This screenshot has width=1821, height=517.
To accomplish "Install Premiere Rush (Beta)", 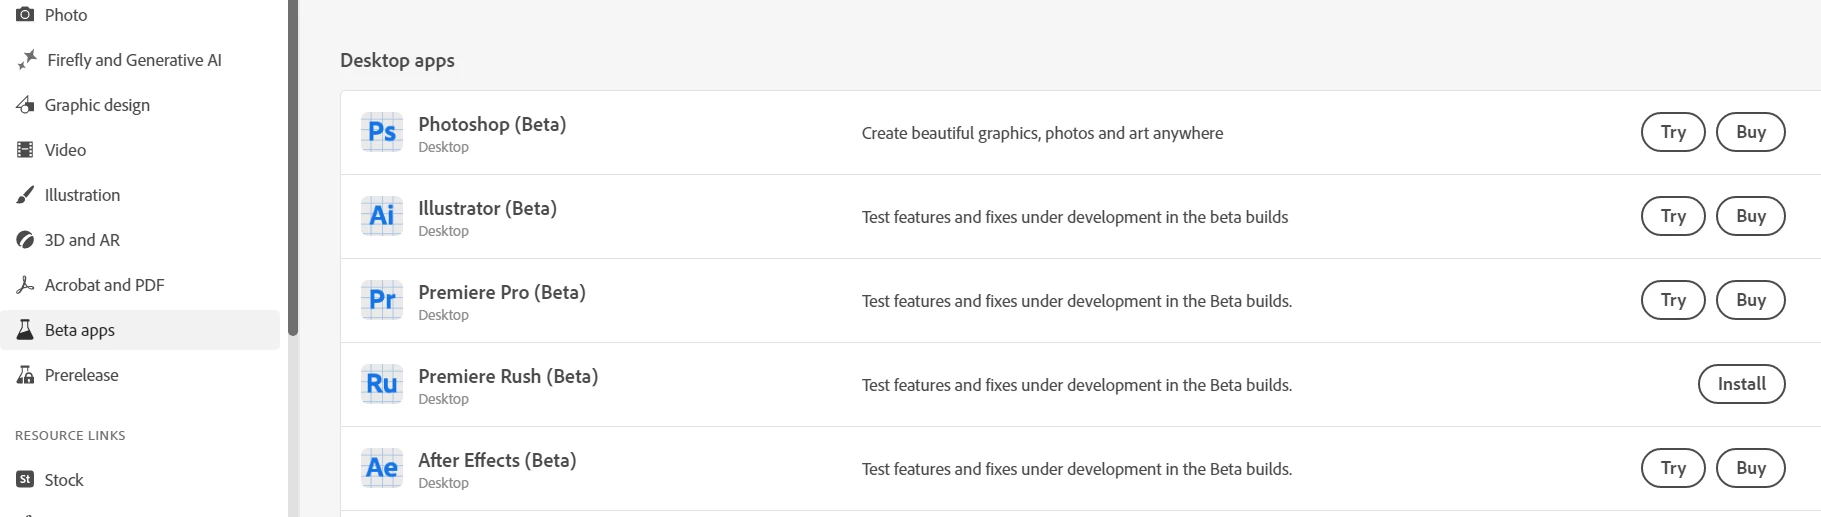I will [x=1741, y=384].
